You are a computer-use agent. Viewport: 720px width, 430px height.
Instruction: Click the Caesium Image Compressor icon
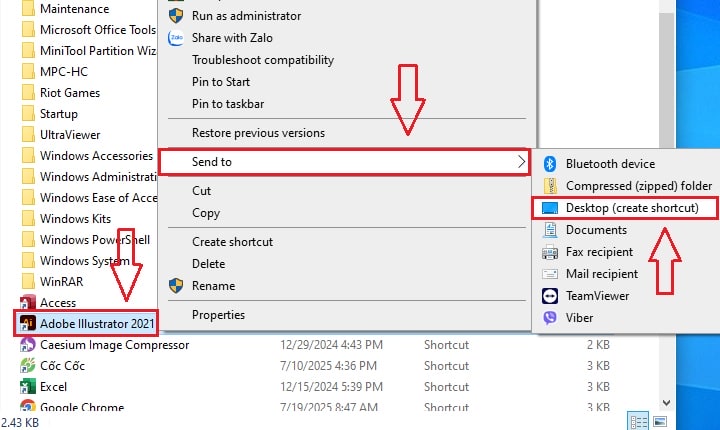click(x=28, y=345)
